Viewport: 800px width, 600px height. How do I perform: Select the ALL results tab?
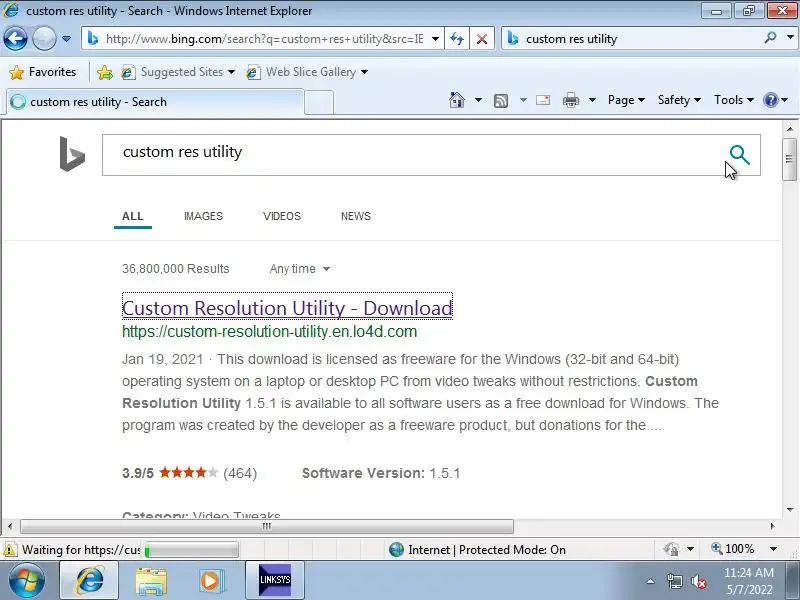click(x=133, y=216)
